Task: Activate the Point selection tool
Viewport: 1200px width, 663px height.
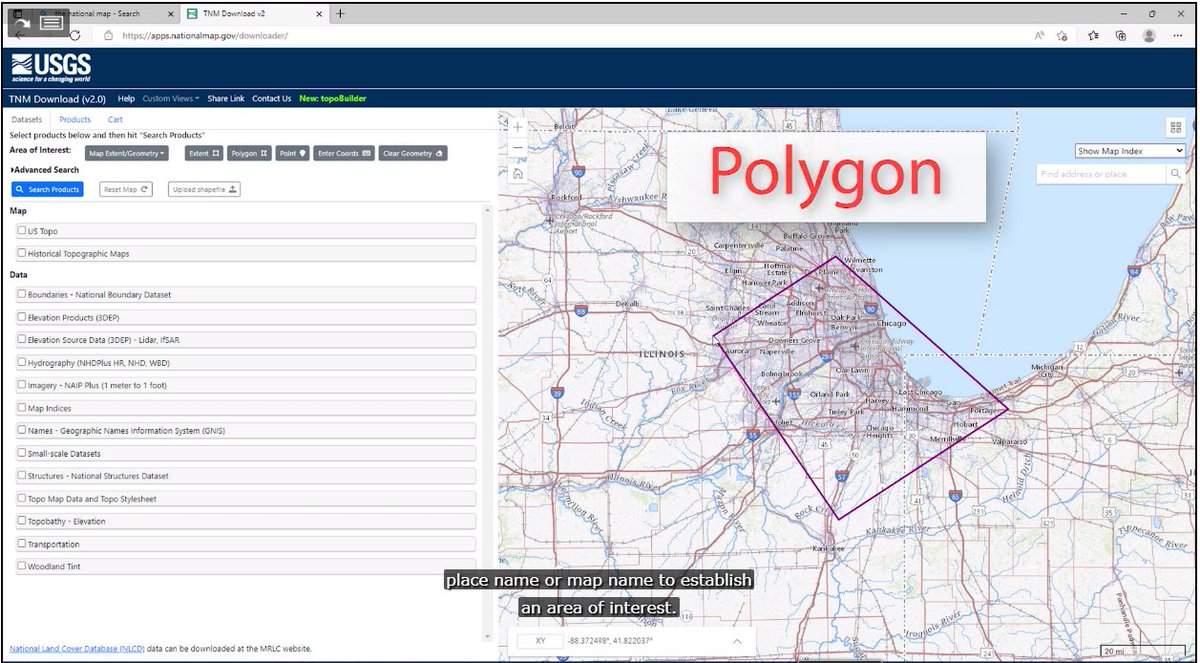Action: coord(292,153)
